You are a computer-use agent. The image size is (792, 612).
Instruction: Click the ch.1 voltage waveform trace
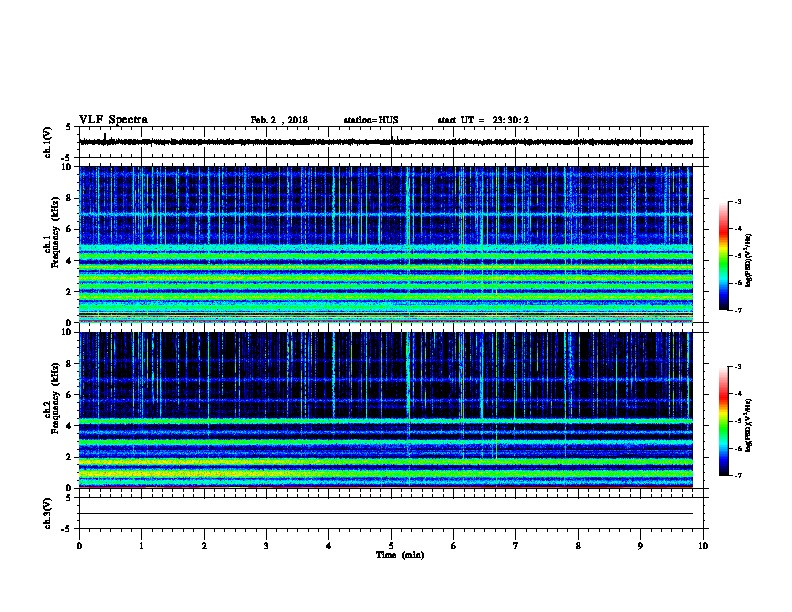click(386, 142)
